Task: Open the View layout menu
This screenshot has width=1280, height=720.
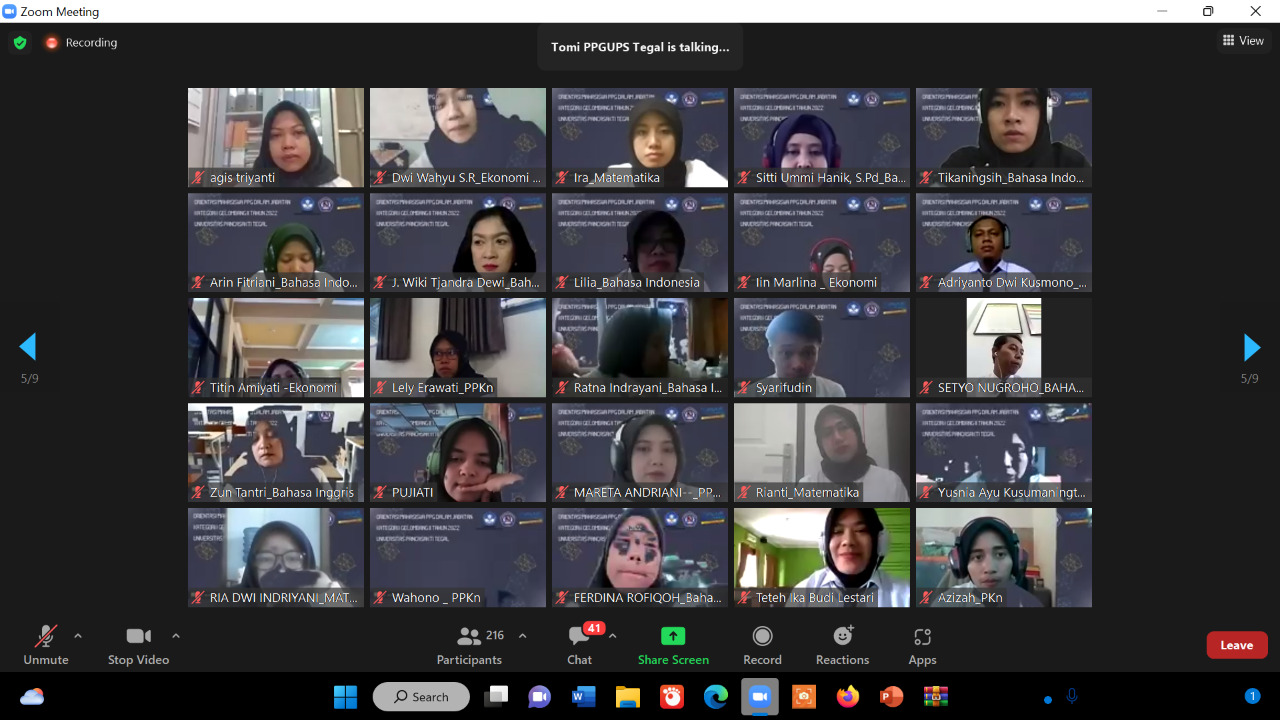Action: click(x=1243, y=41)
